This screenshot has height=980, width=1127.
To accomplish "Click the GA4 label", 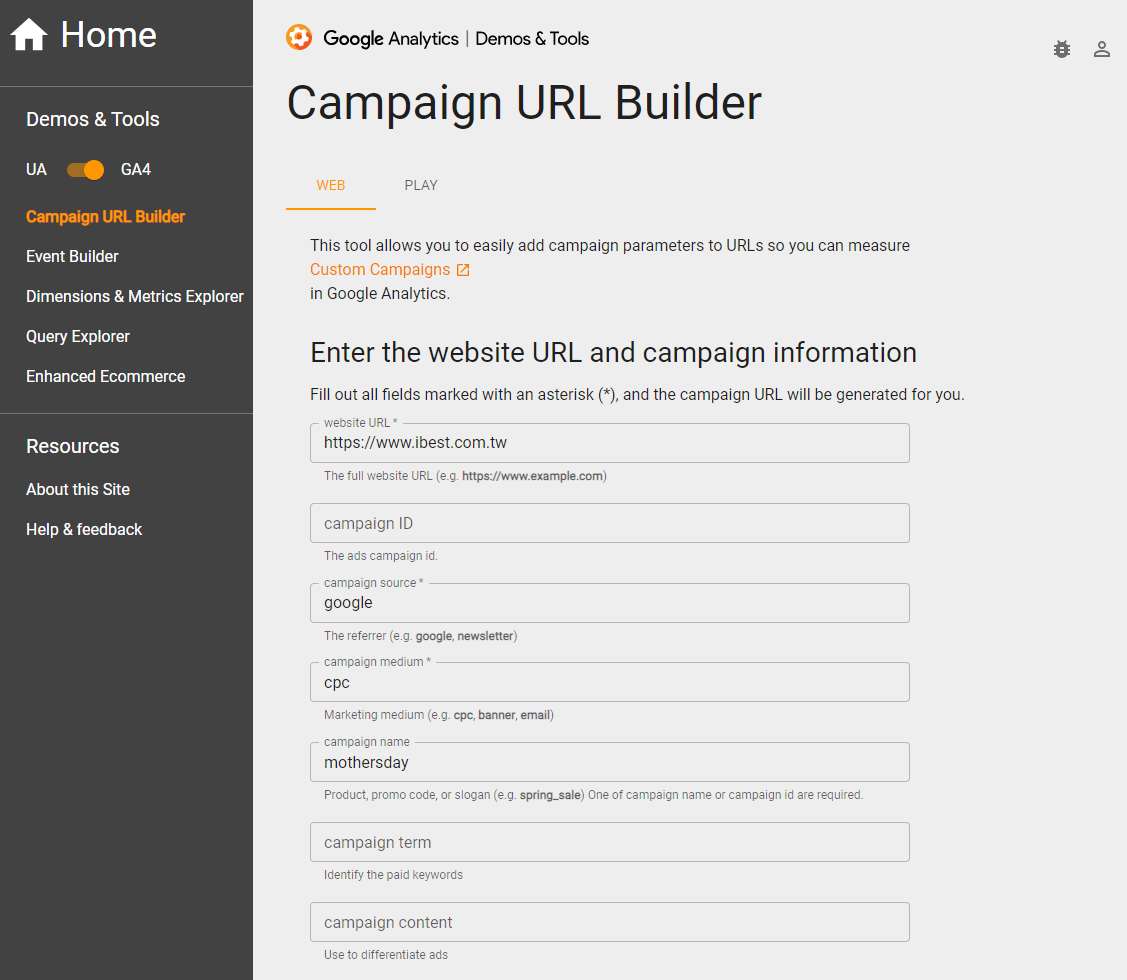I will (x=136, y=170).
